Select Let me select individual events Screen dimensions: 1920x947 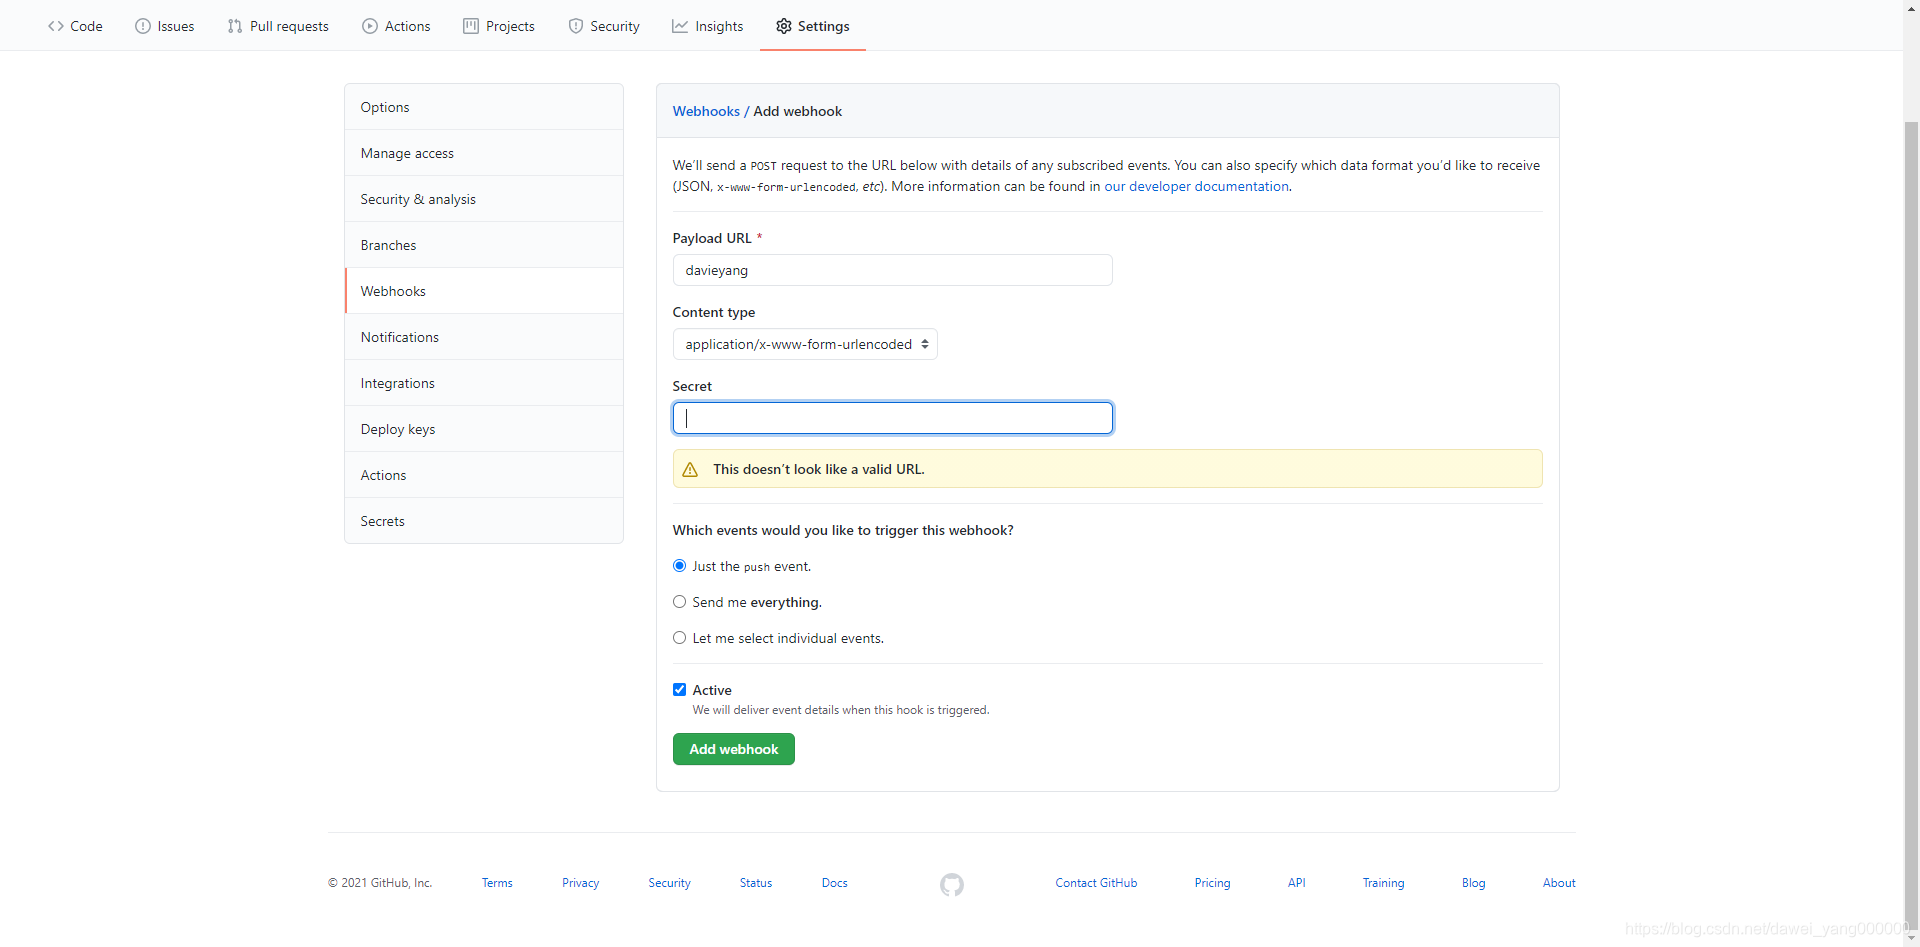680,638
